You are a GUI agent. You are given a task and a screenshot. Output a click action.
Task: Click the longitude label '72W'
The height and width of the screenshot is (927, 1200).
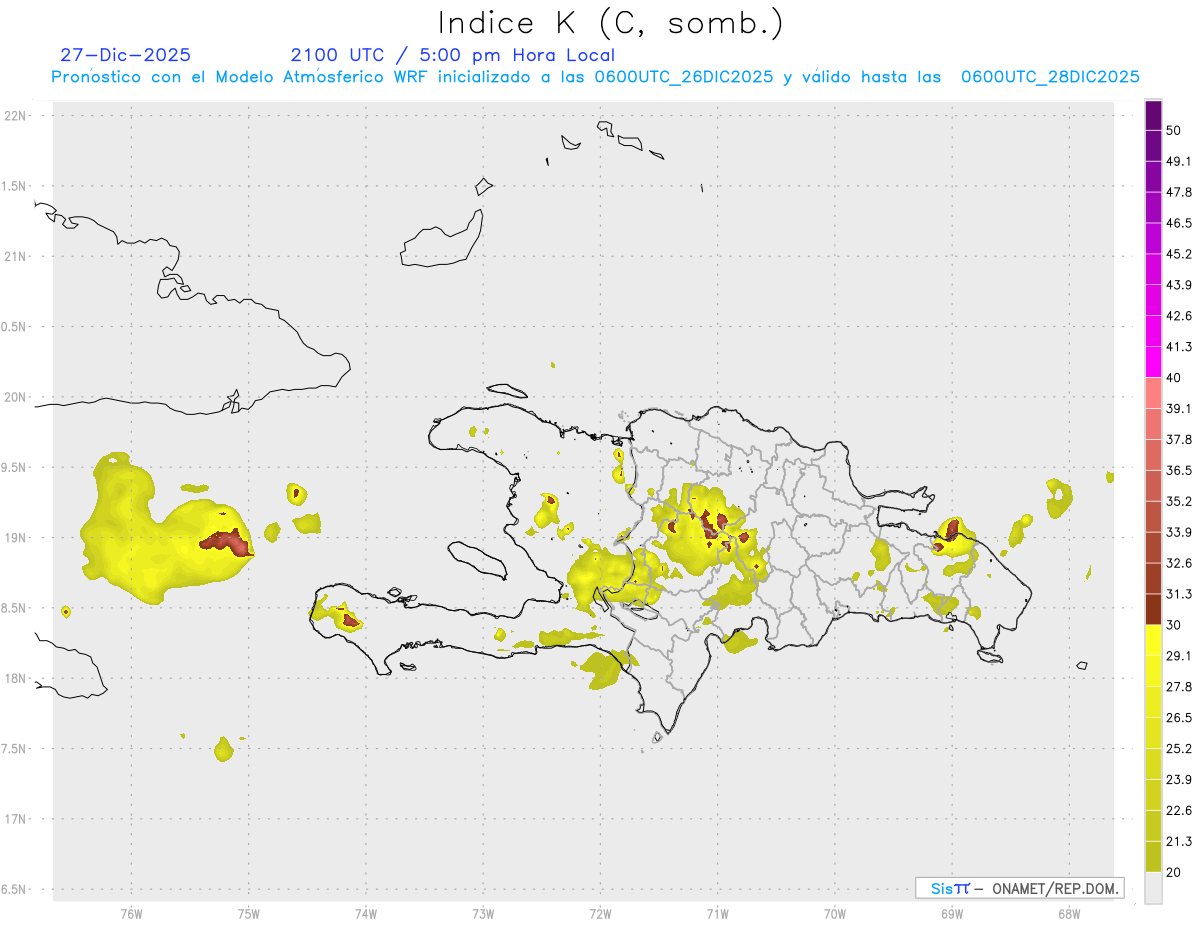(x=600, y=914)
